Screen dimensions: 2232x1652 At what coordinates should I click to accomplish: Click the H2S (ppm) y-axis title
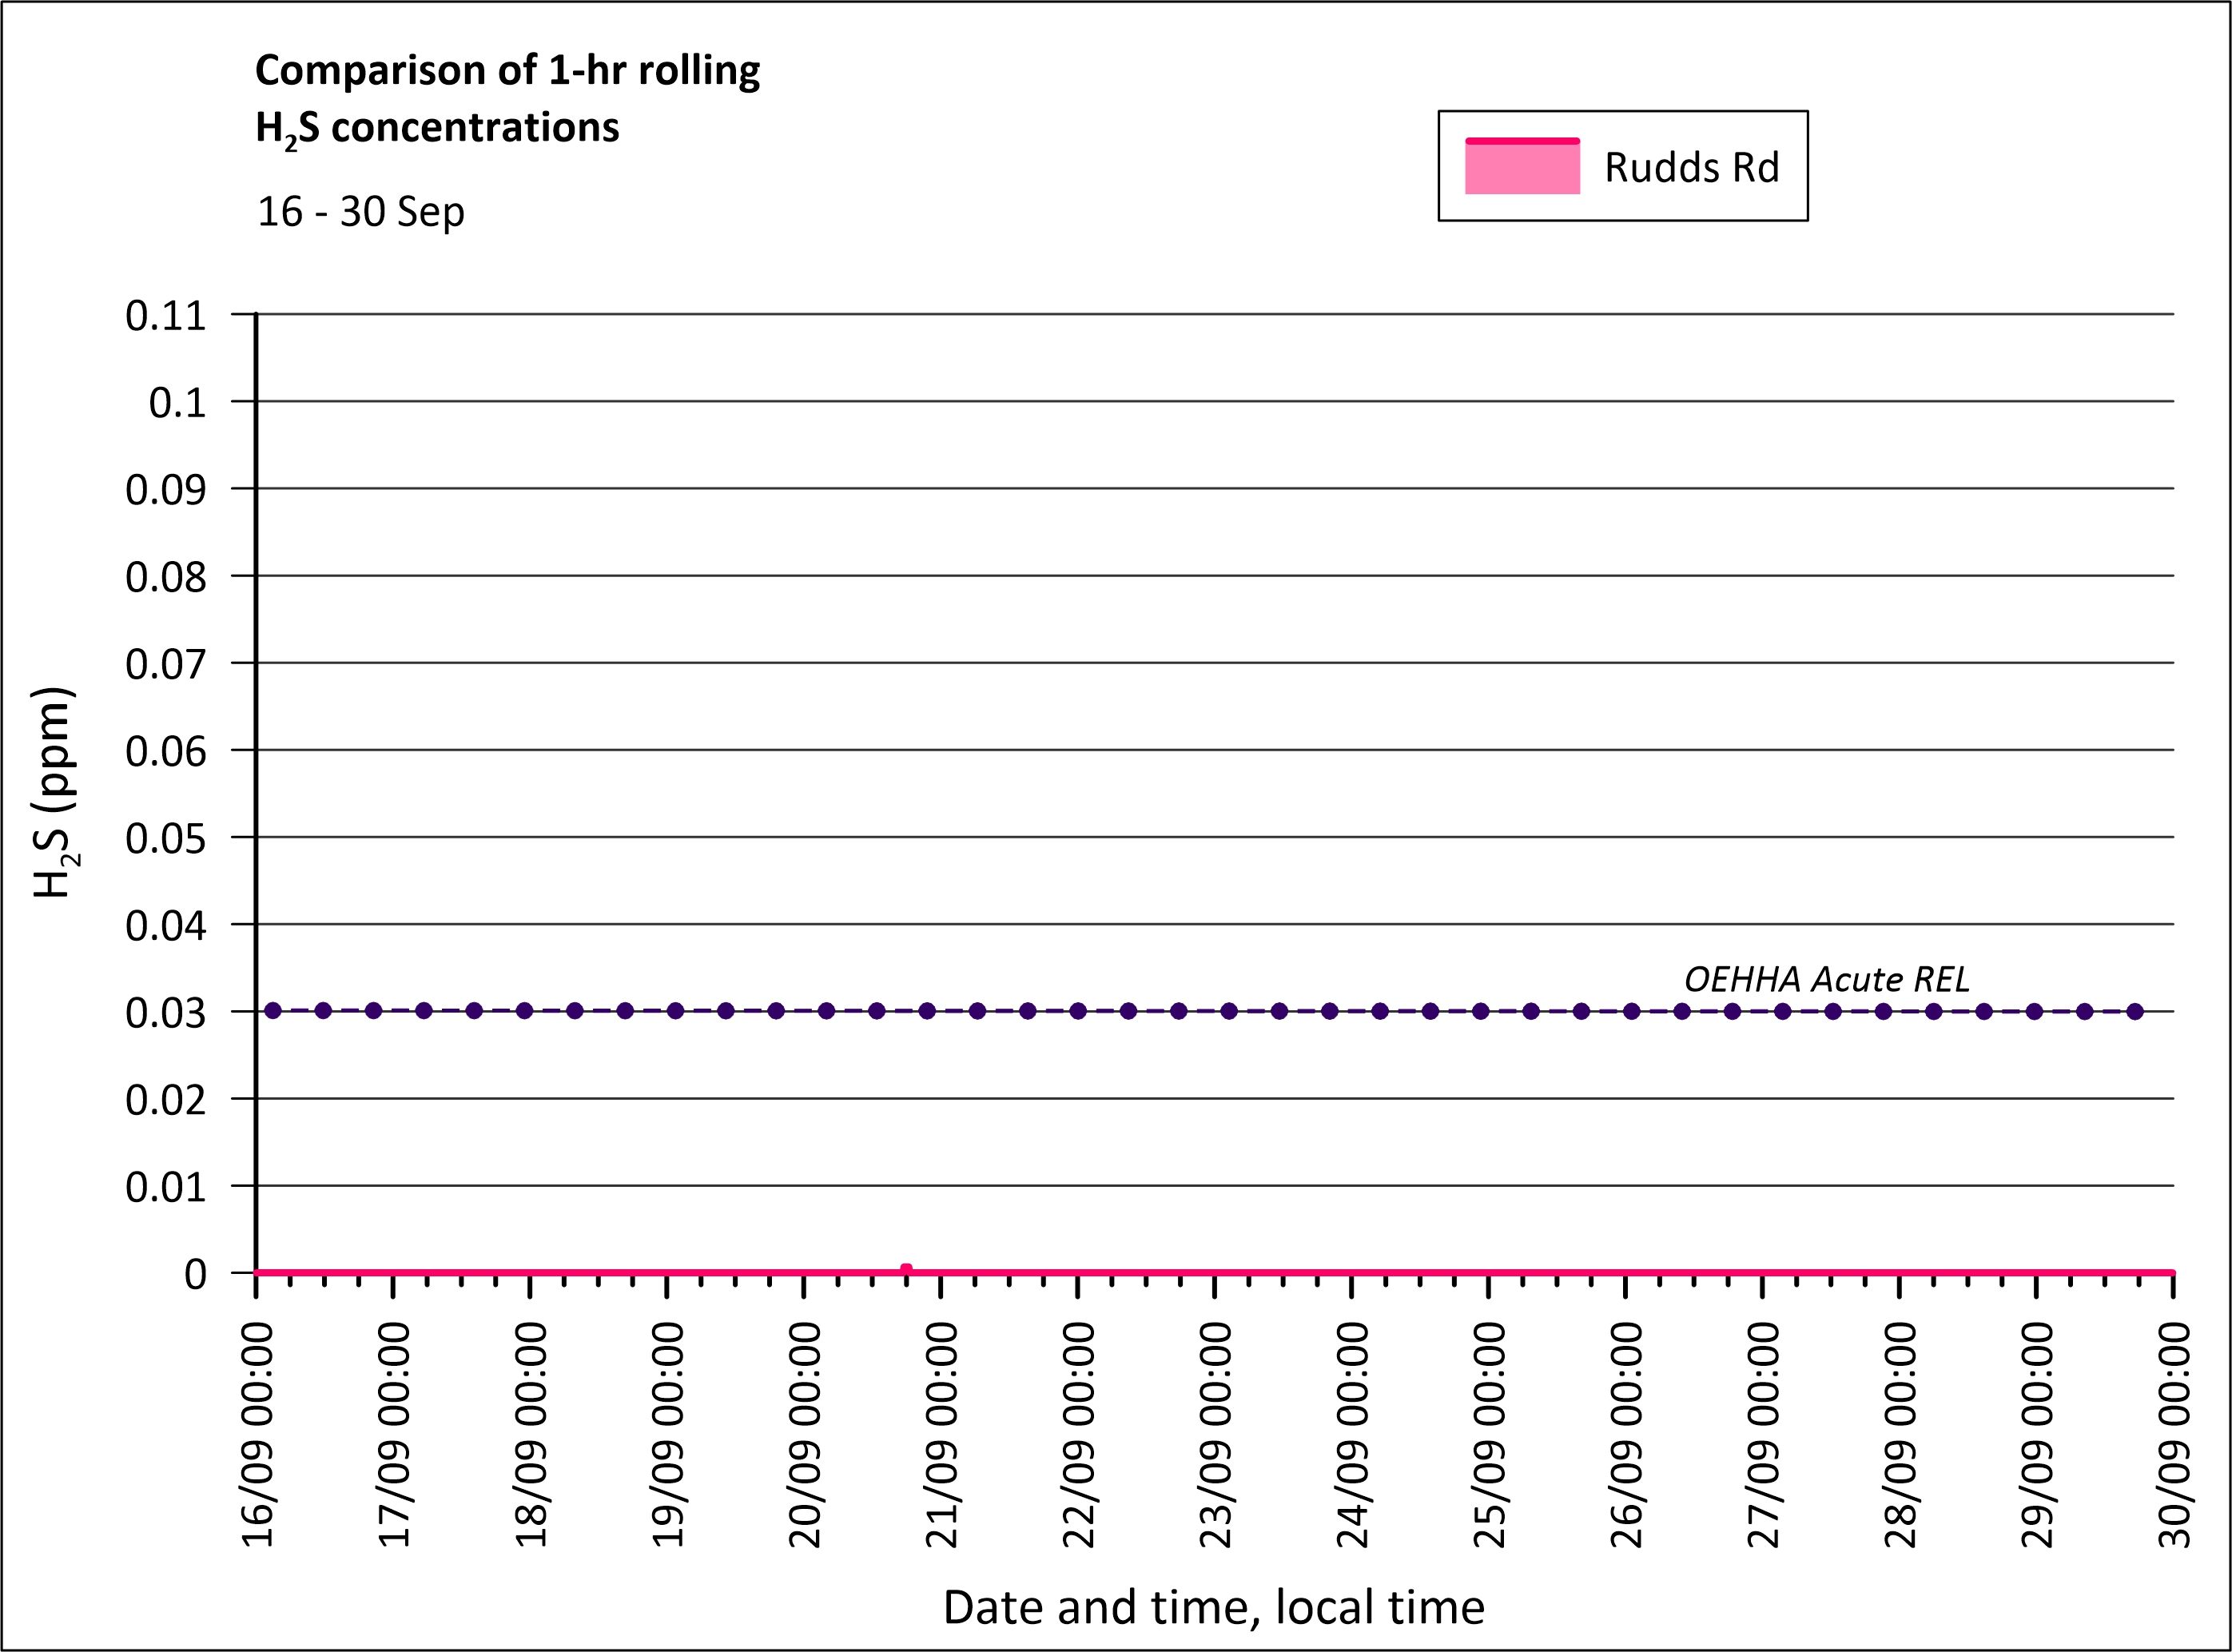coord(53,792)
